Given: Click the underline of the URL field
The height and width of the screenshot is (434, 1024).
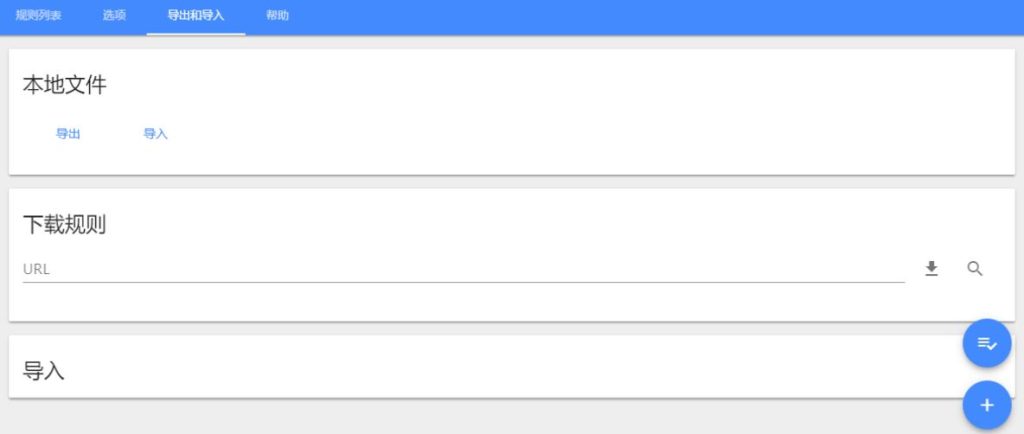Looking at the screenshot, I should (x=464, y=283).
